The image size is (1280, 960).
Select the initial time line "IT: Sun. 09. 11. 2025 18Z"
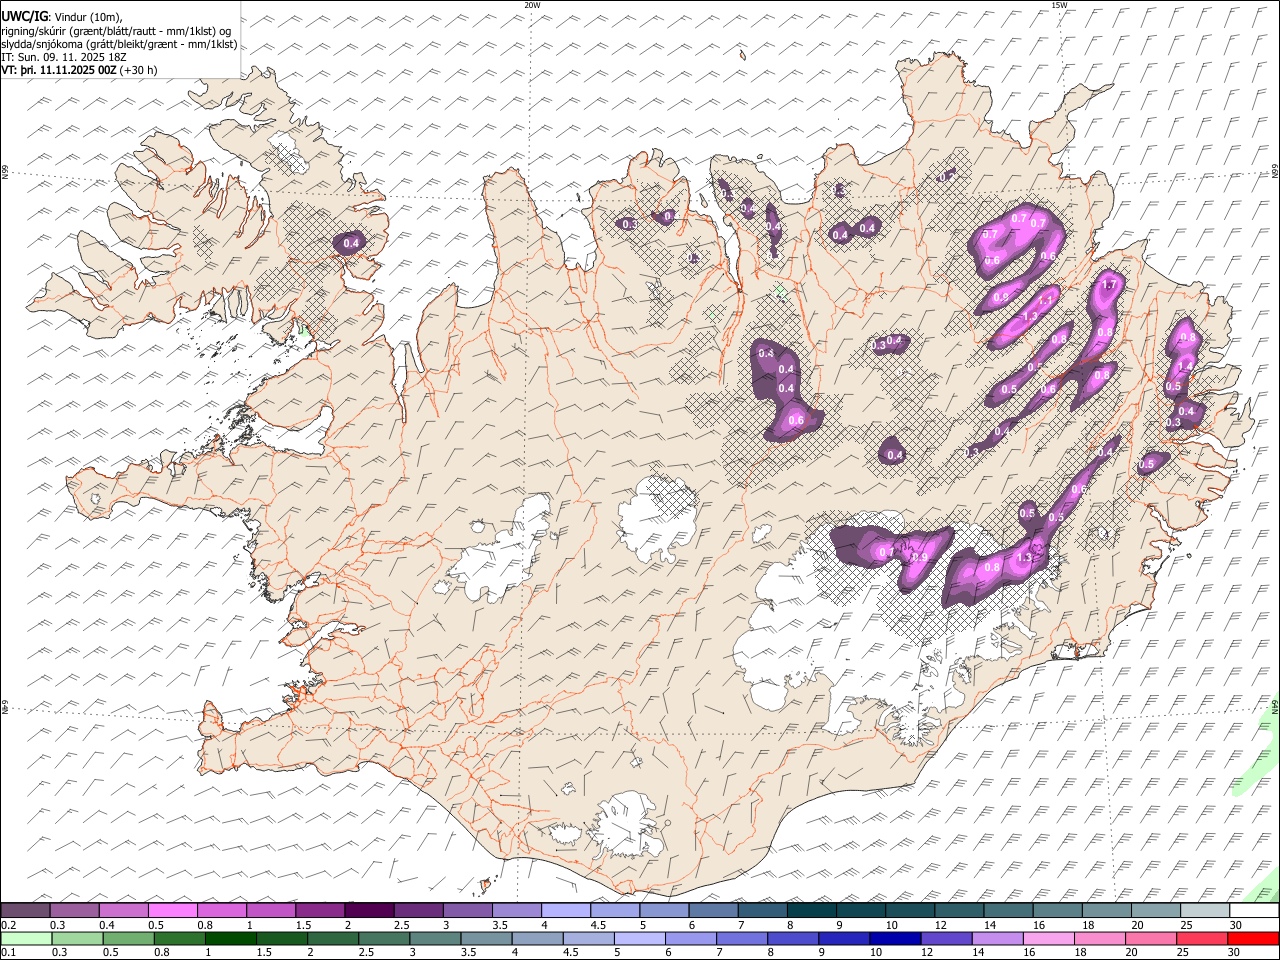(64, 57)
